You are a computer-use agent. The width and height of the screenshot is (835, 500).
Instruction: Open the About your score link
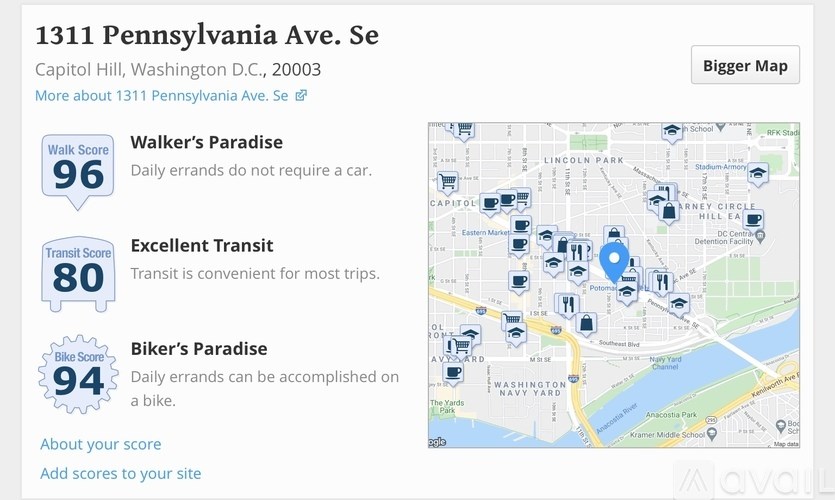coord(100,444)
